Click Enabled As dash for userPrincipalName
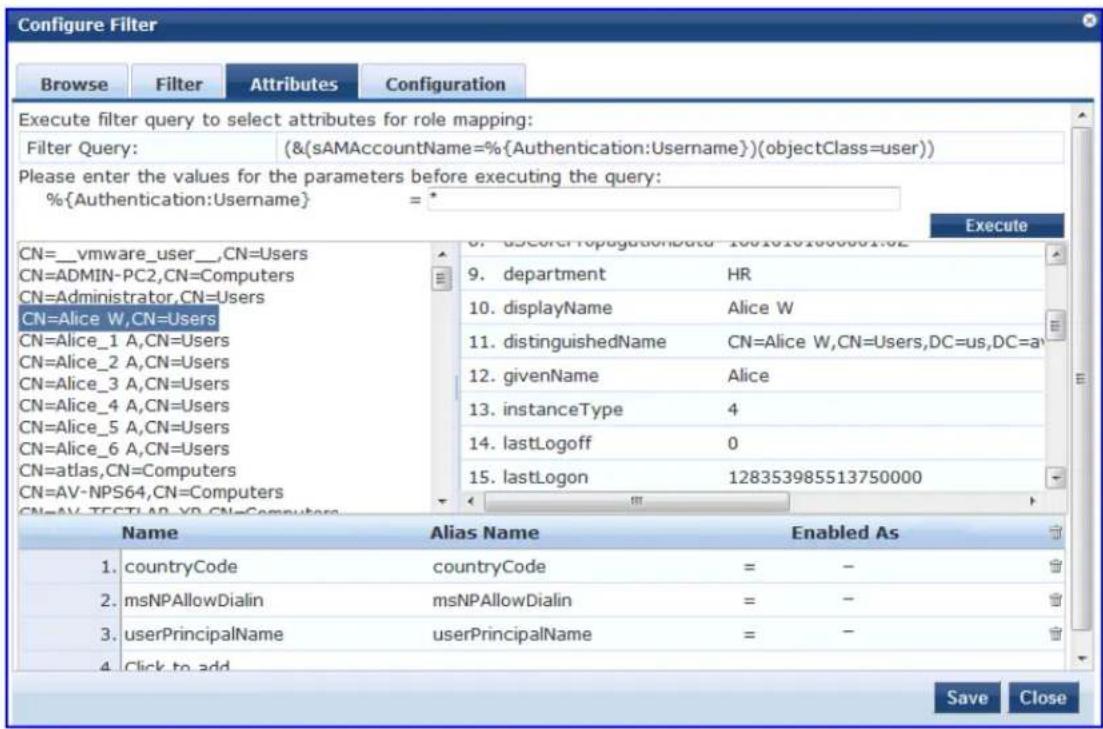The width and height of the screenshot is (1103, 729). pyautogui.click(x=848, y=633)
